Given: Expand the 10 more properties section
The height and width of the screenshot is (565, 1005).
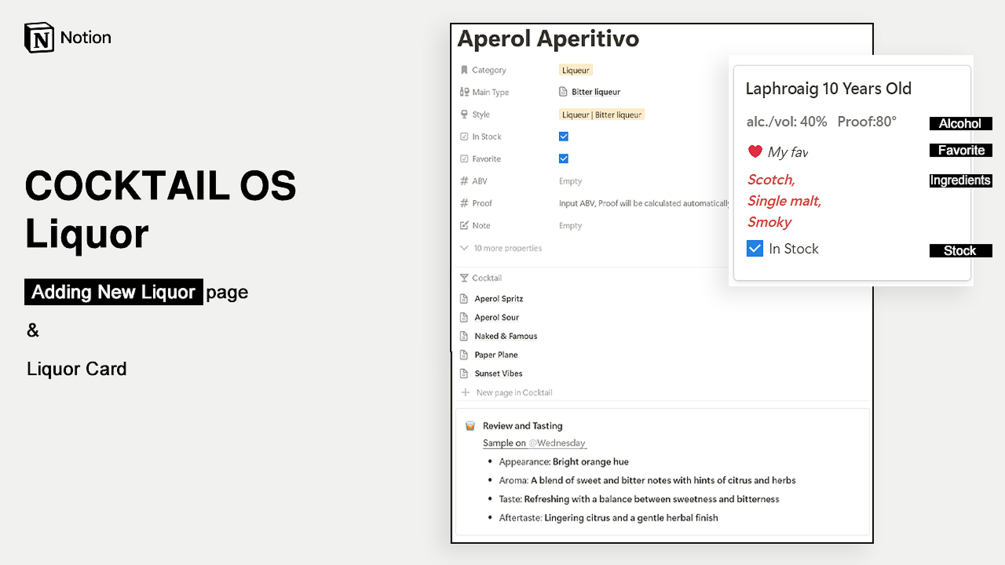Looking at the screenshot, I should [501, 248].
